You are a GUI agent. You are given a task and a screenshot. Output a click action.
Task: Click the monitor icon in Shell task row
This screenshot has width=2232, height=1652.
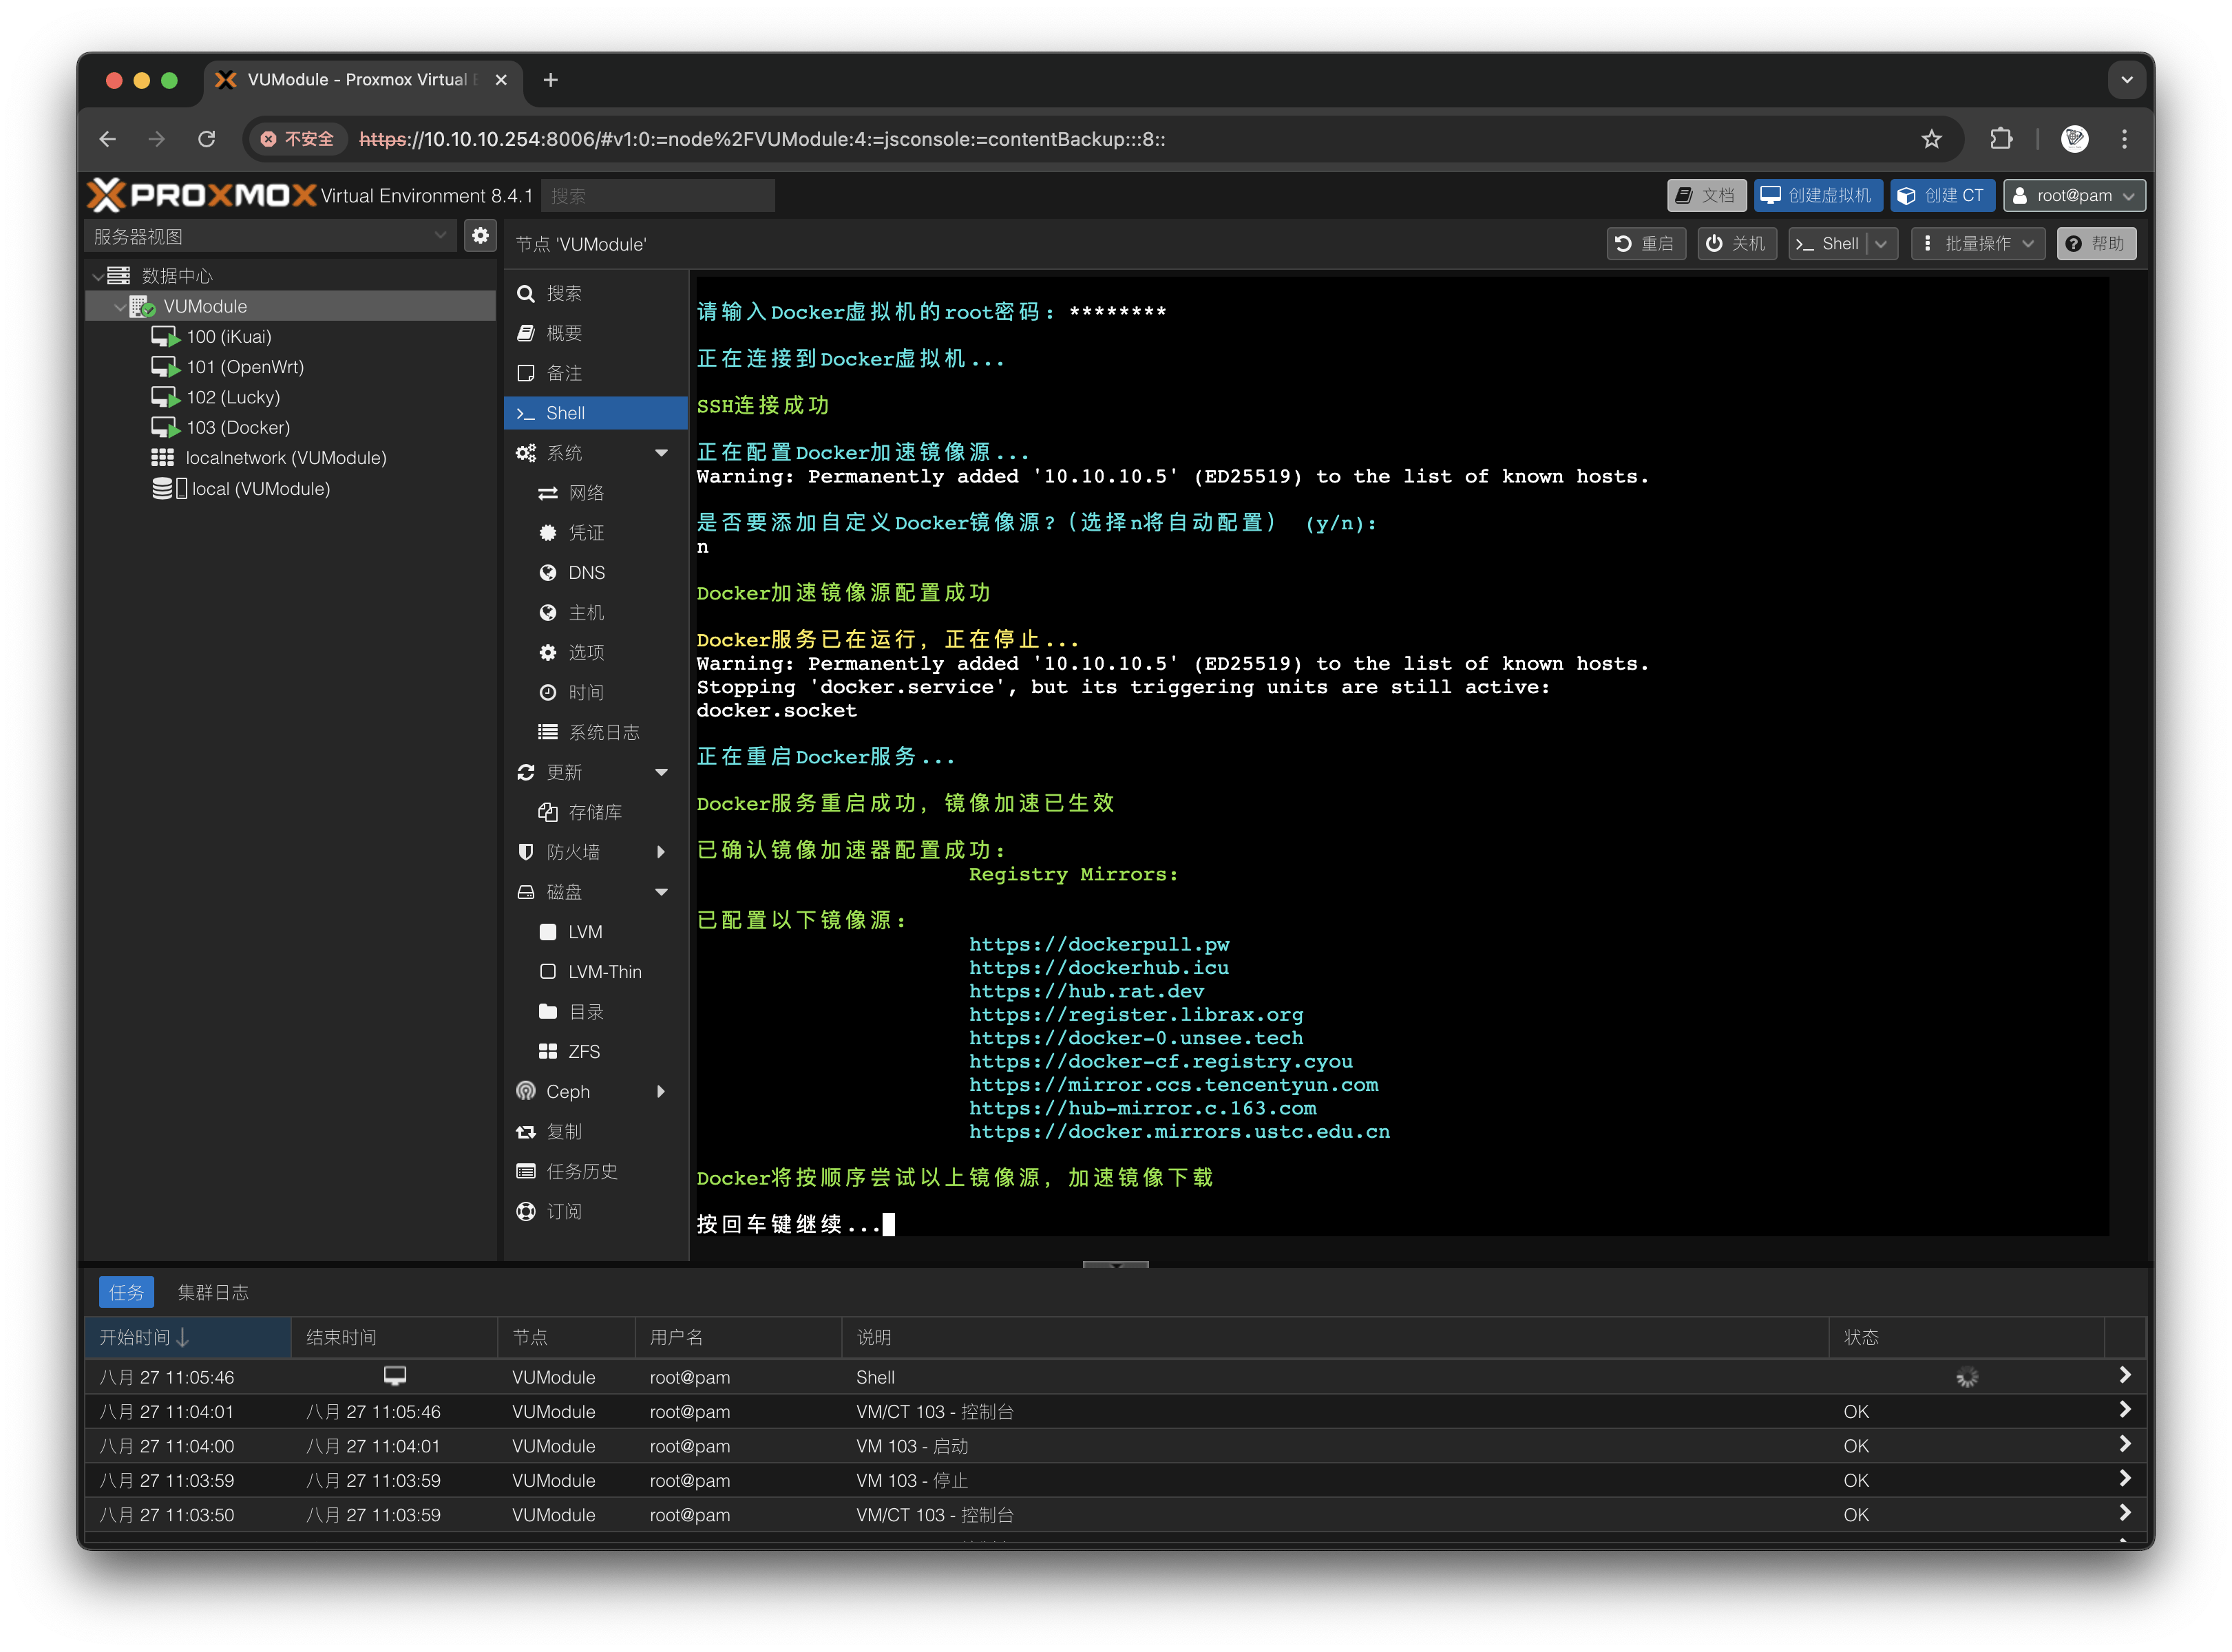(395, 1376)
